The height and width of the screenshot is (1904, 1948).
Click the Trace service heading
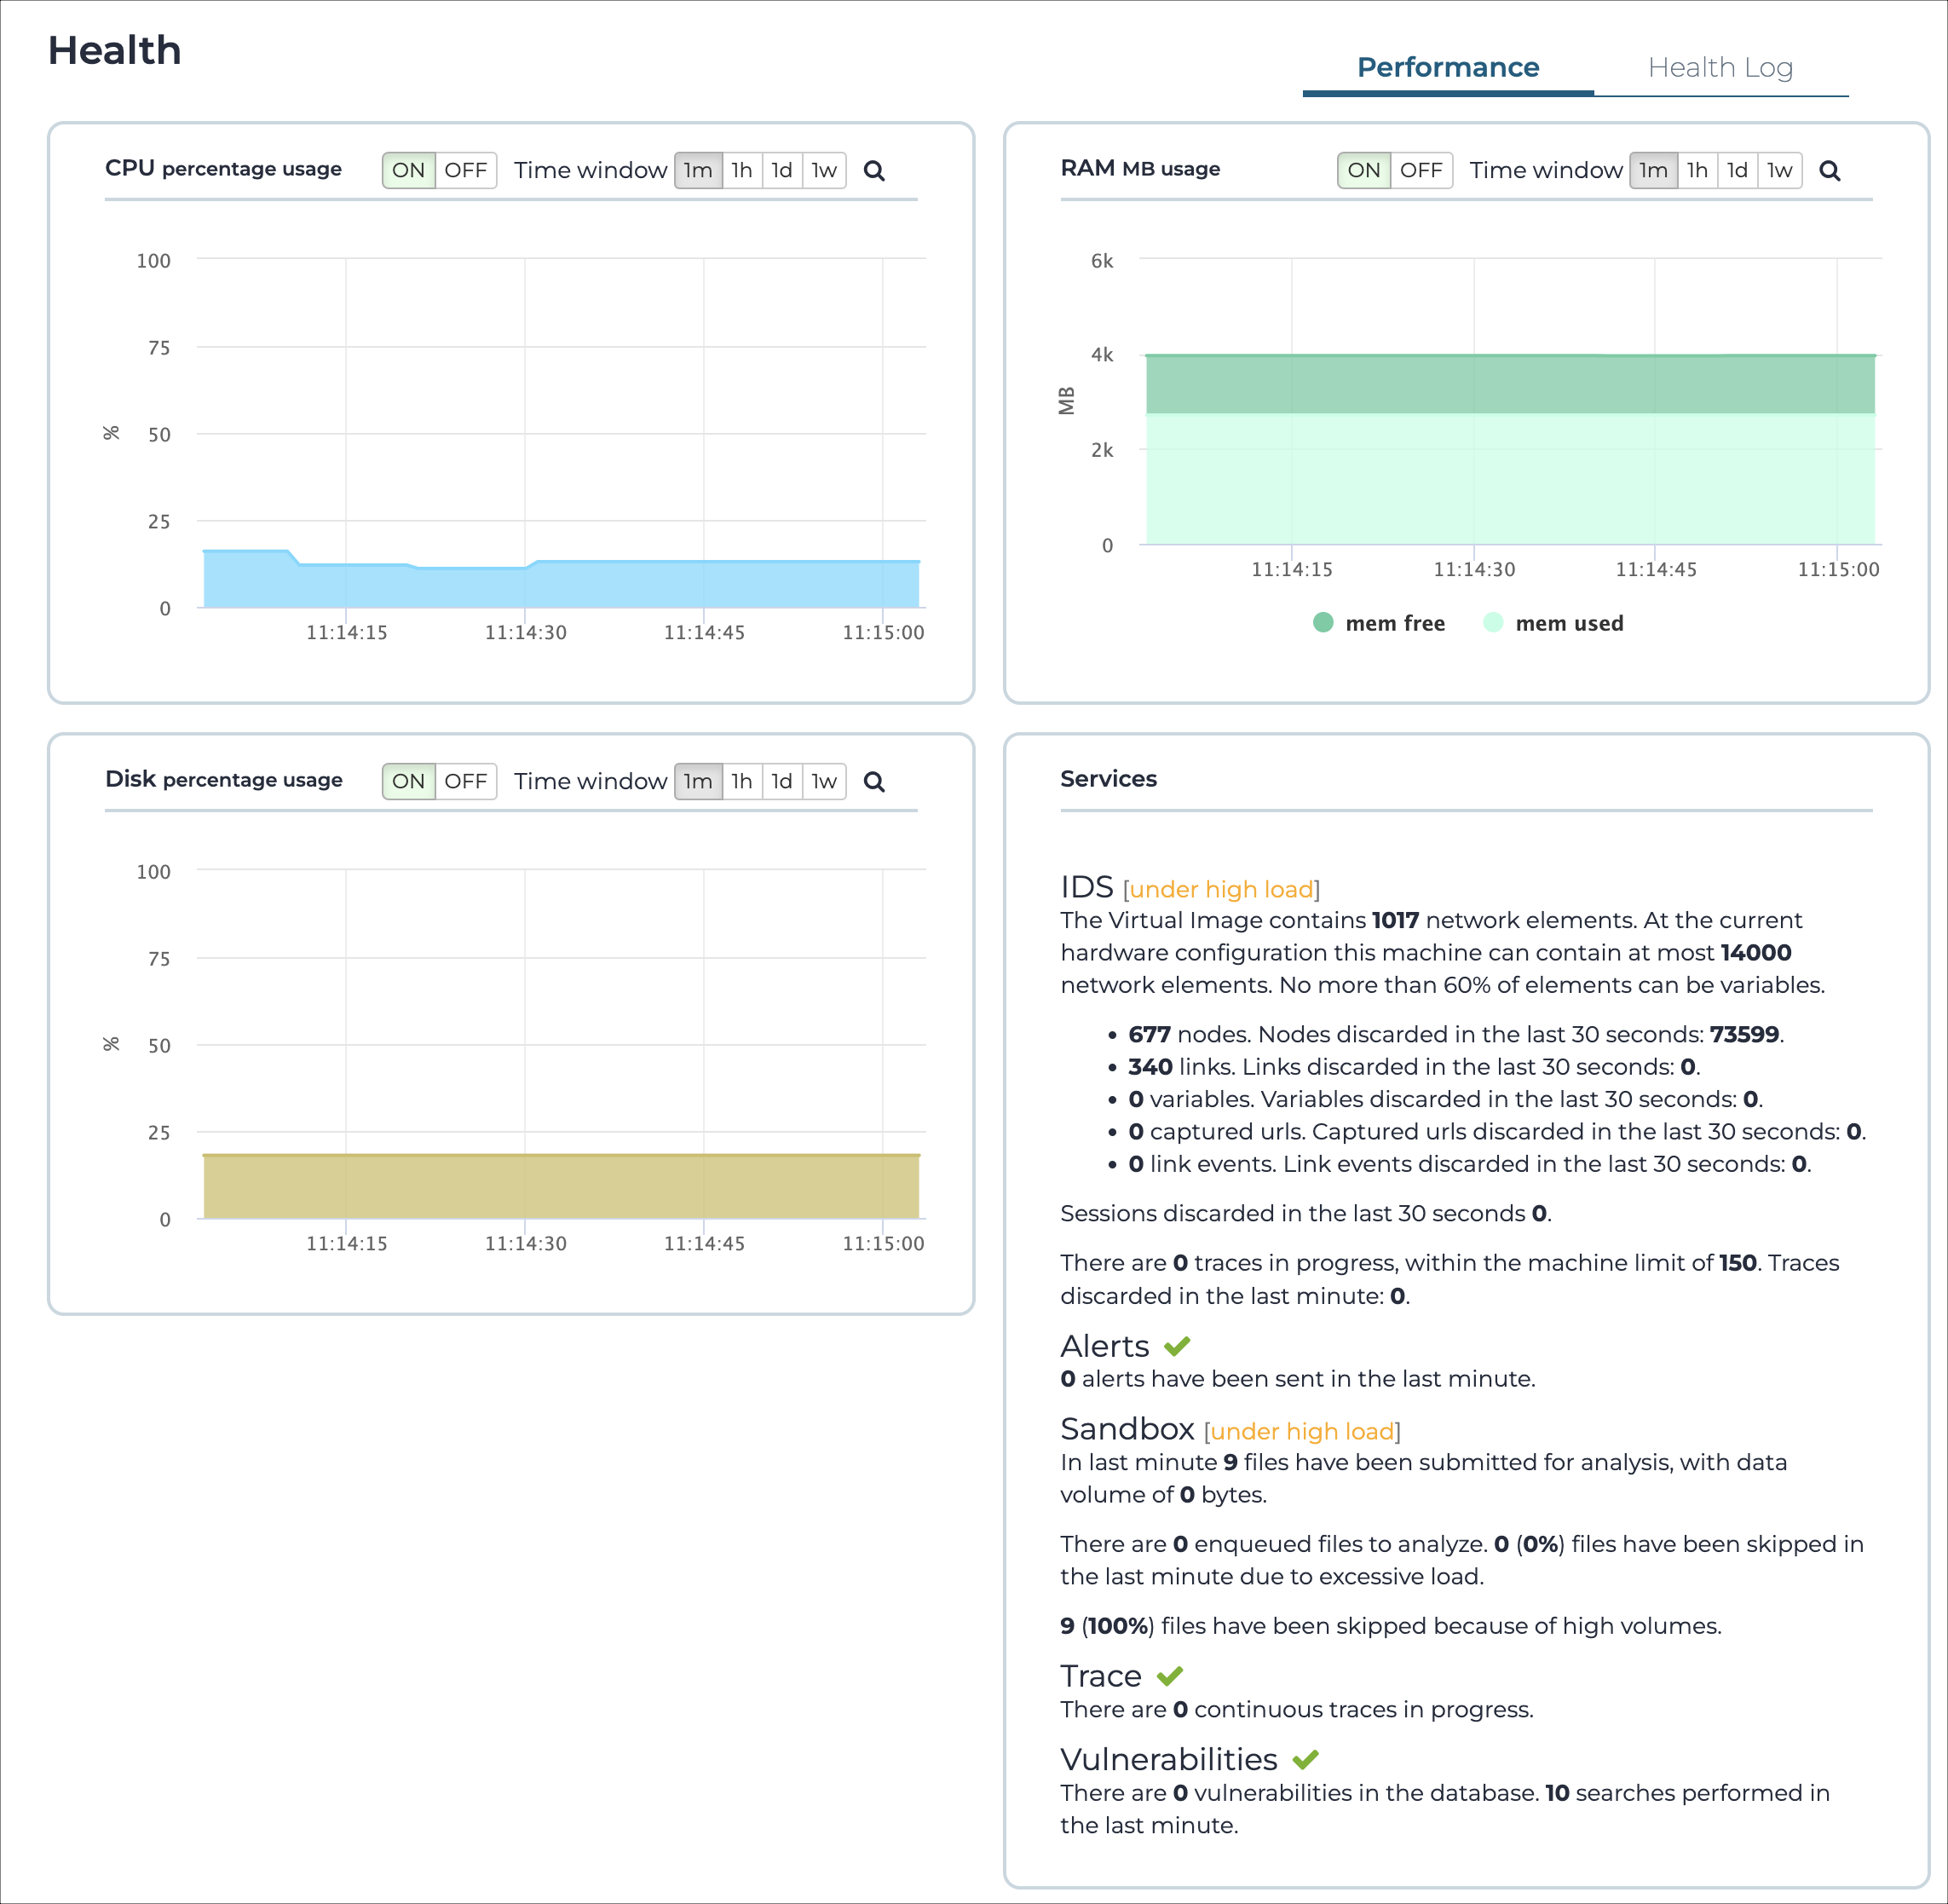point(1101,1676)
